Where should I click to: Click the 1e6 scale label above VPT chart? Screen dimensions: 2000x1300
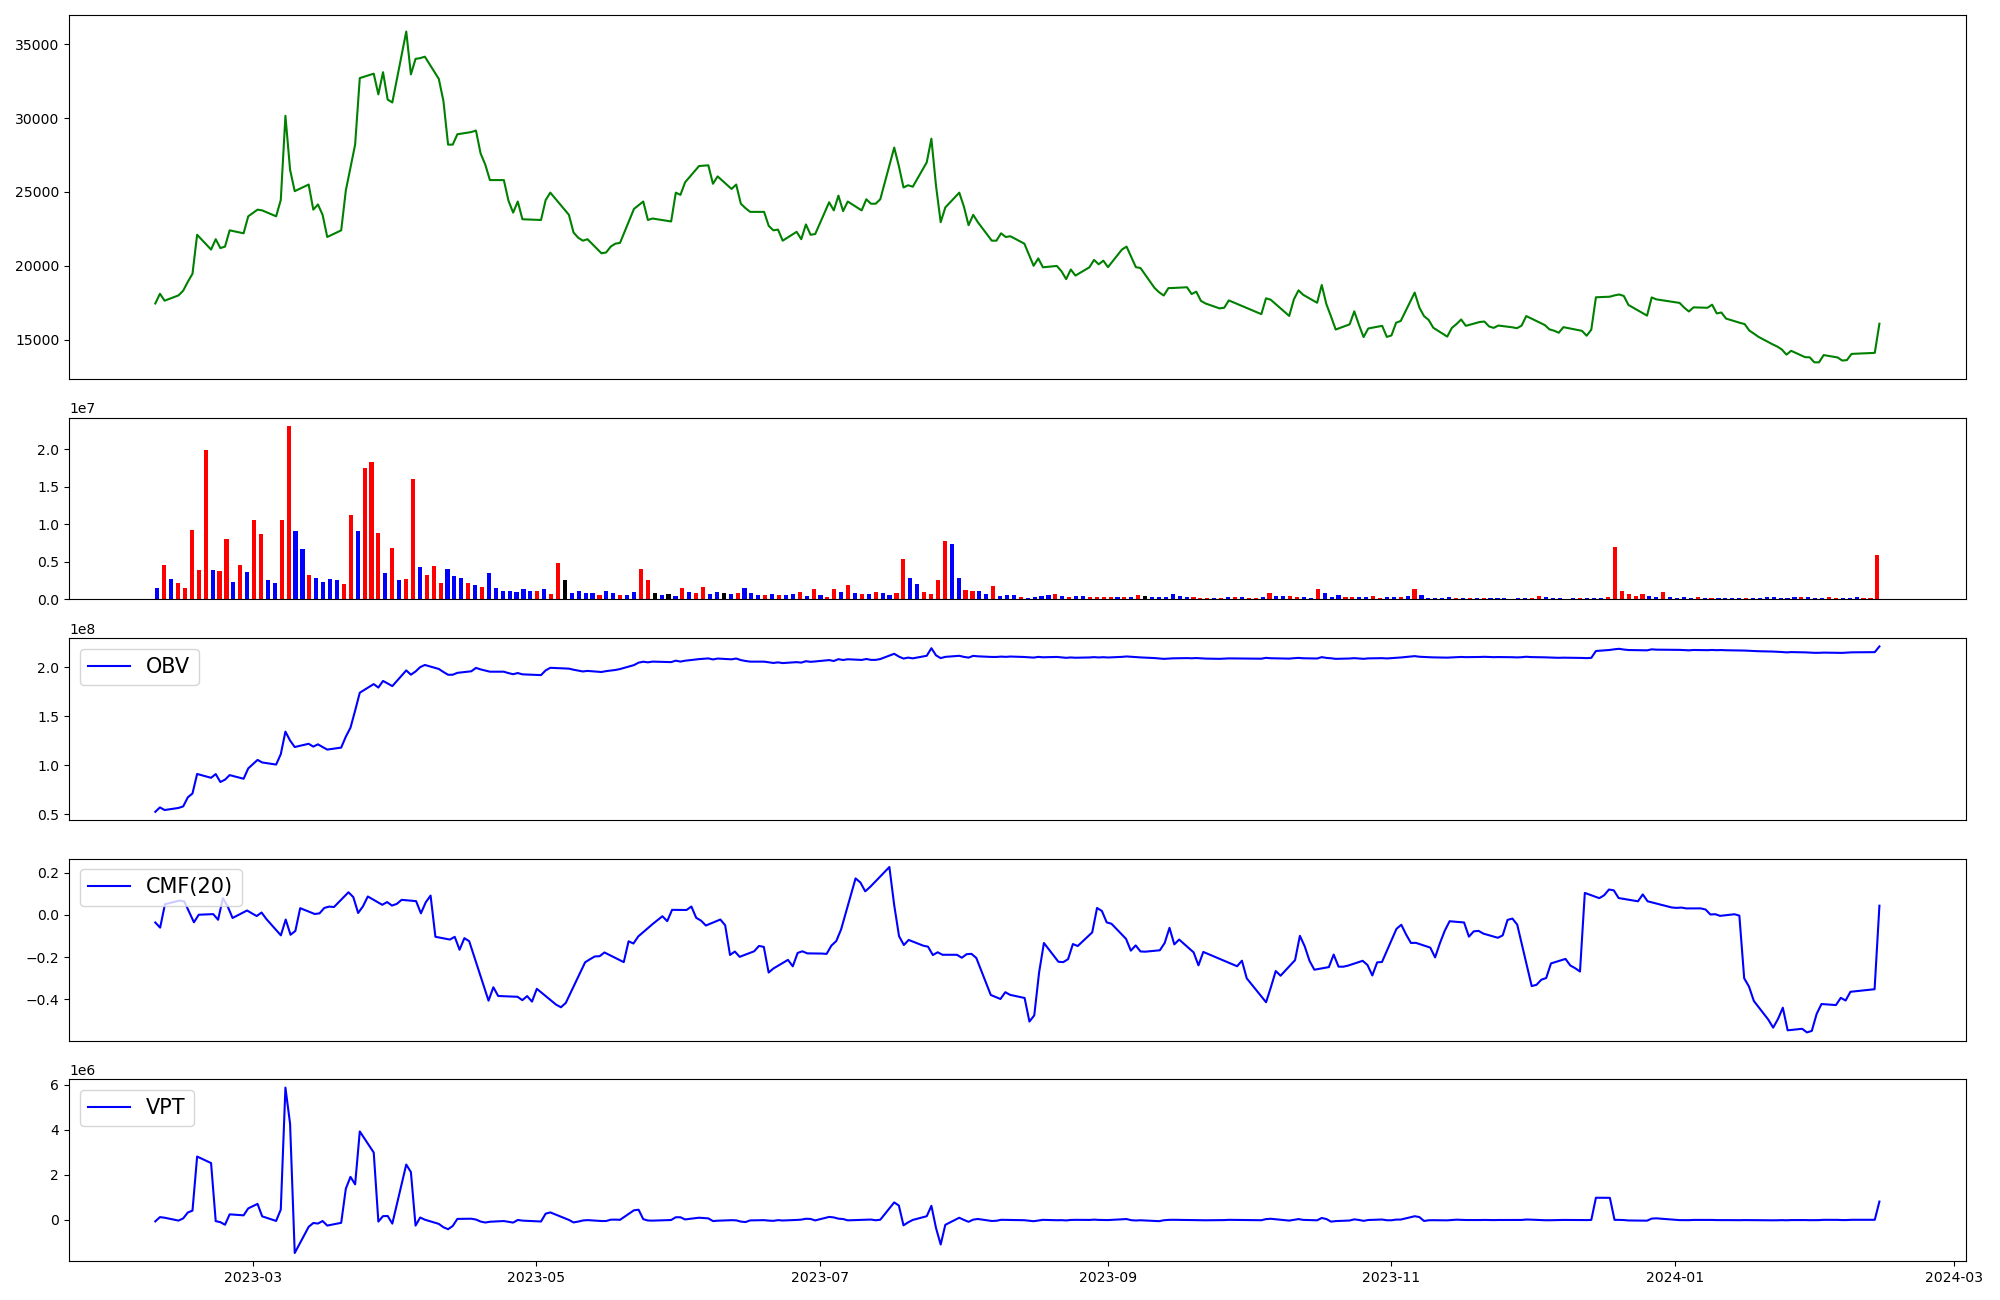[x=82, y=1071]
